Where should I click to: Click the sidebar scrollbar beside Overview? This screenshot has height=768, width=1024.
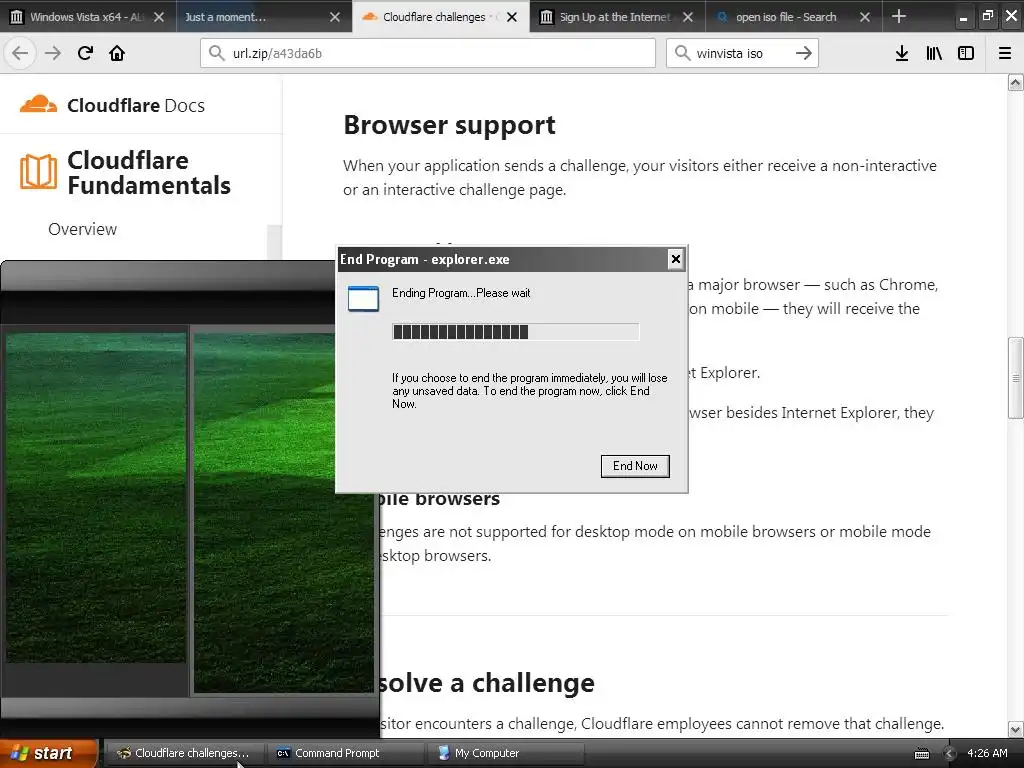click(275, 242)
